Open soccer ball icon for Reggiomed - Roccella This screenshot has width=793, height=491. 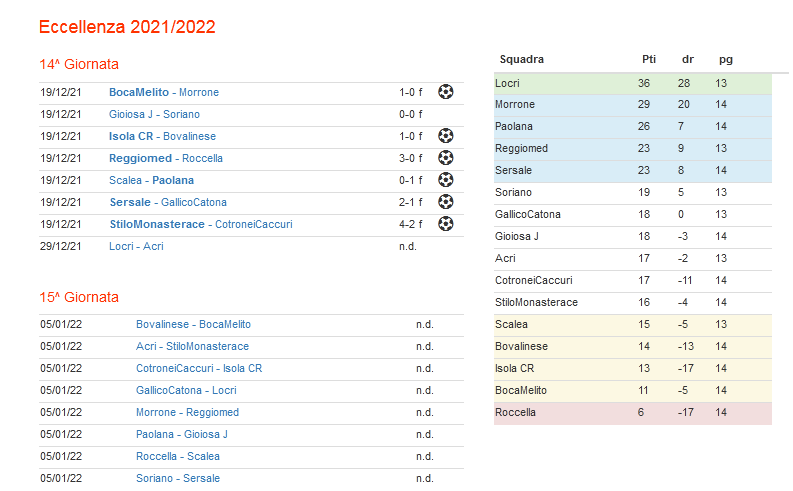[446, 158]
